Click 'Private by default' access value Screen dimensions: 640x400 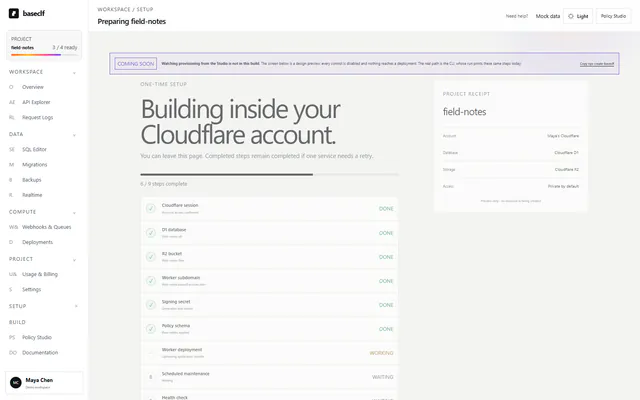coord(563,186)
